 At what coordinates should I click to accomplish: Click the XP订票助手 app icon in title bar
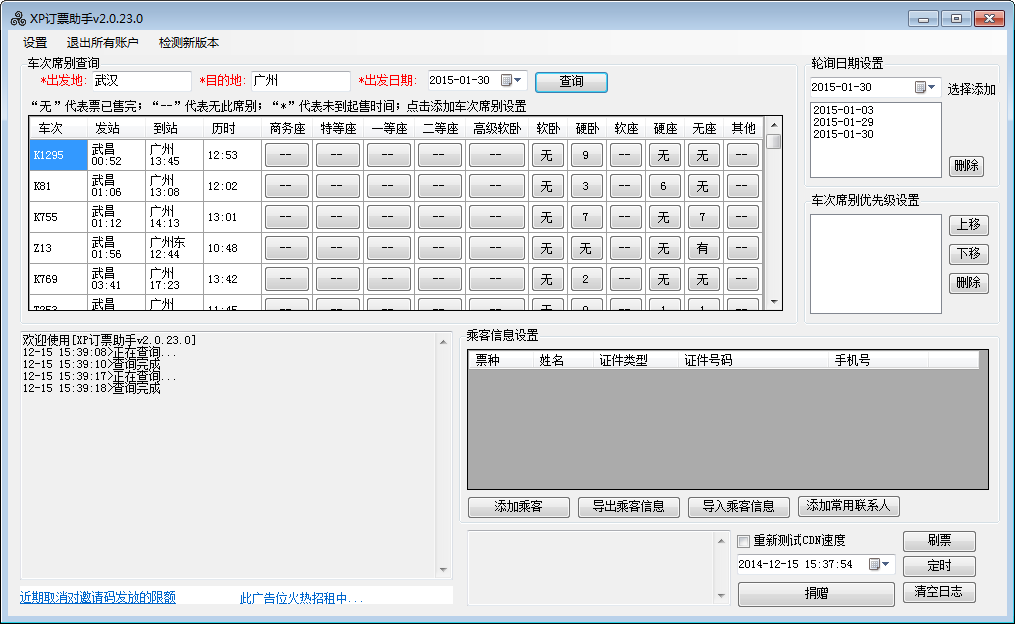click(17, 18)
